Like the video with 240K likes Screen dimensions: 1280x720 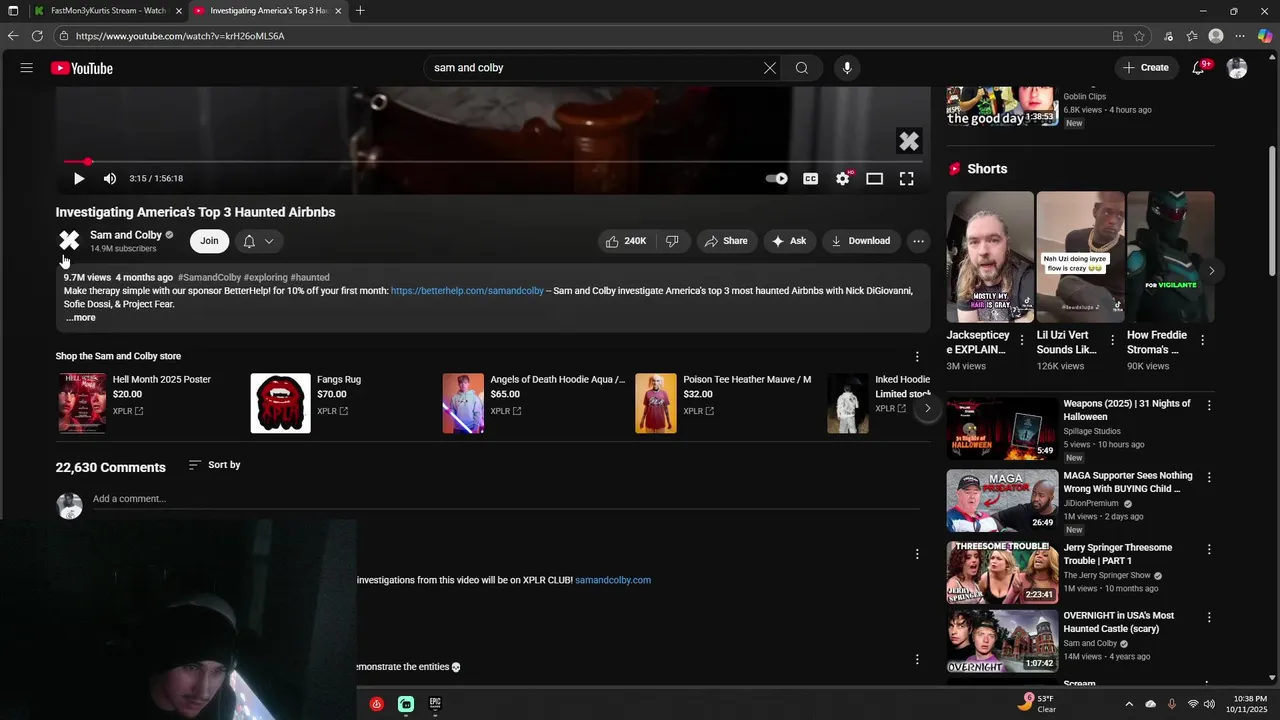click(625, 241)
